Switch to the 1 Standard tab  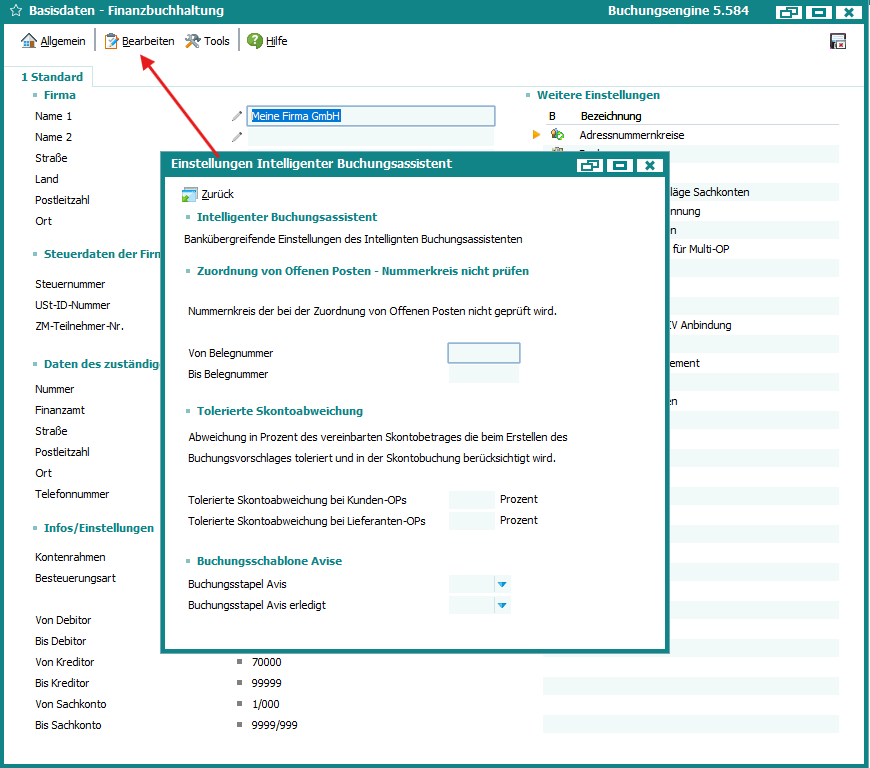[52, 77]
